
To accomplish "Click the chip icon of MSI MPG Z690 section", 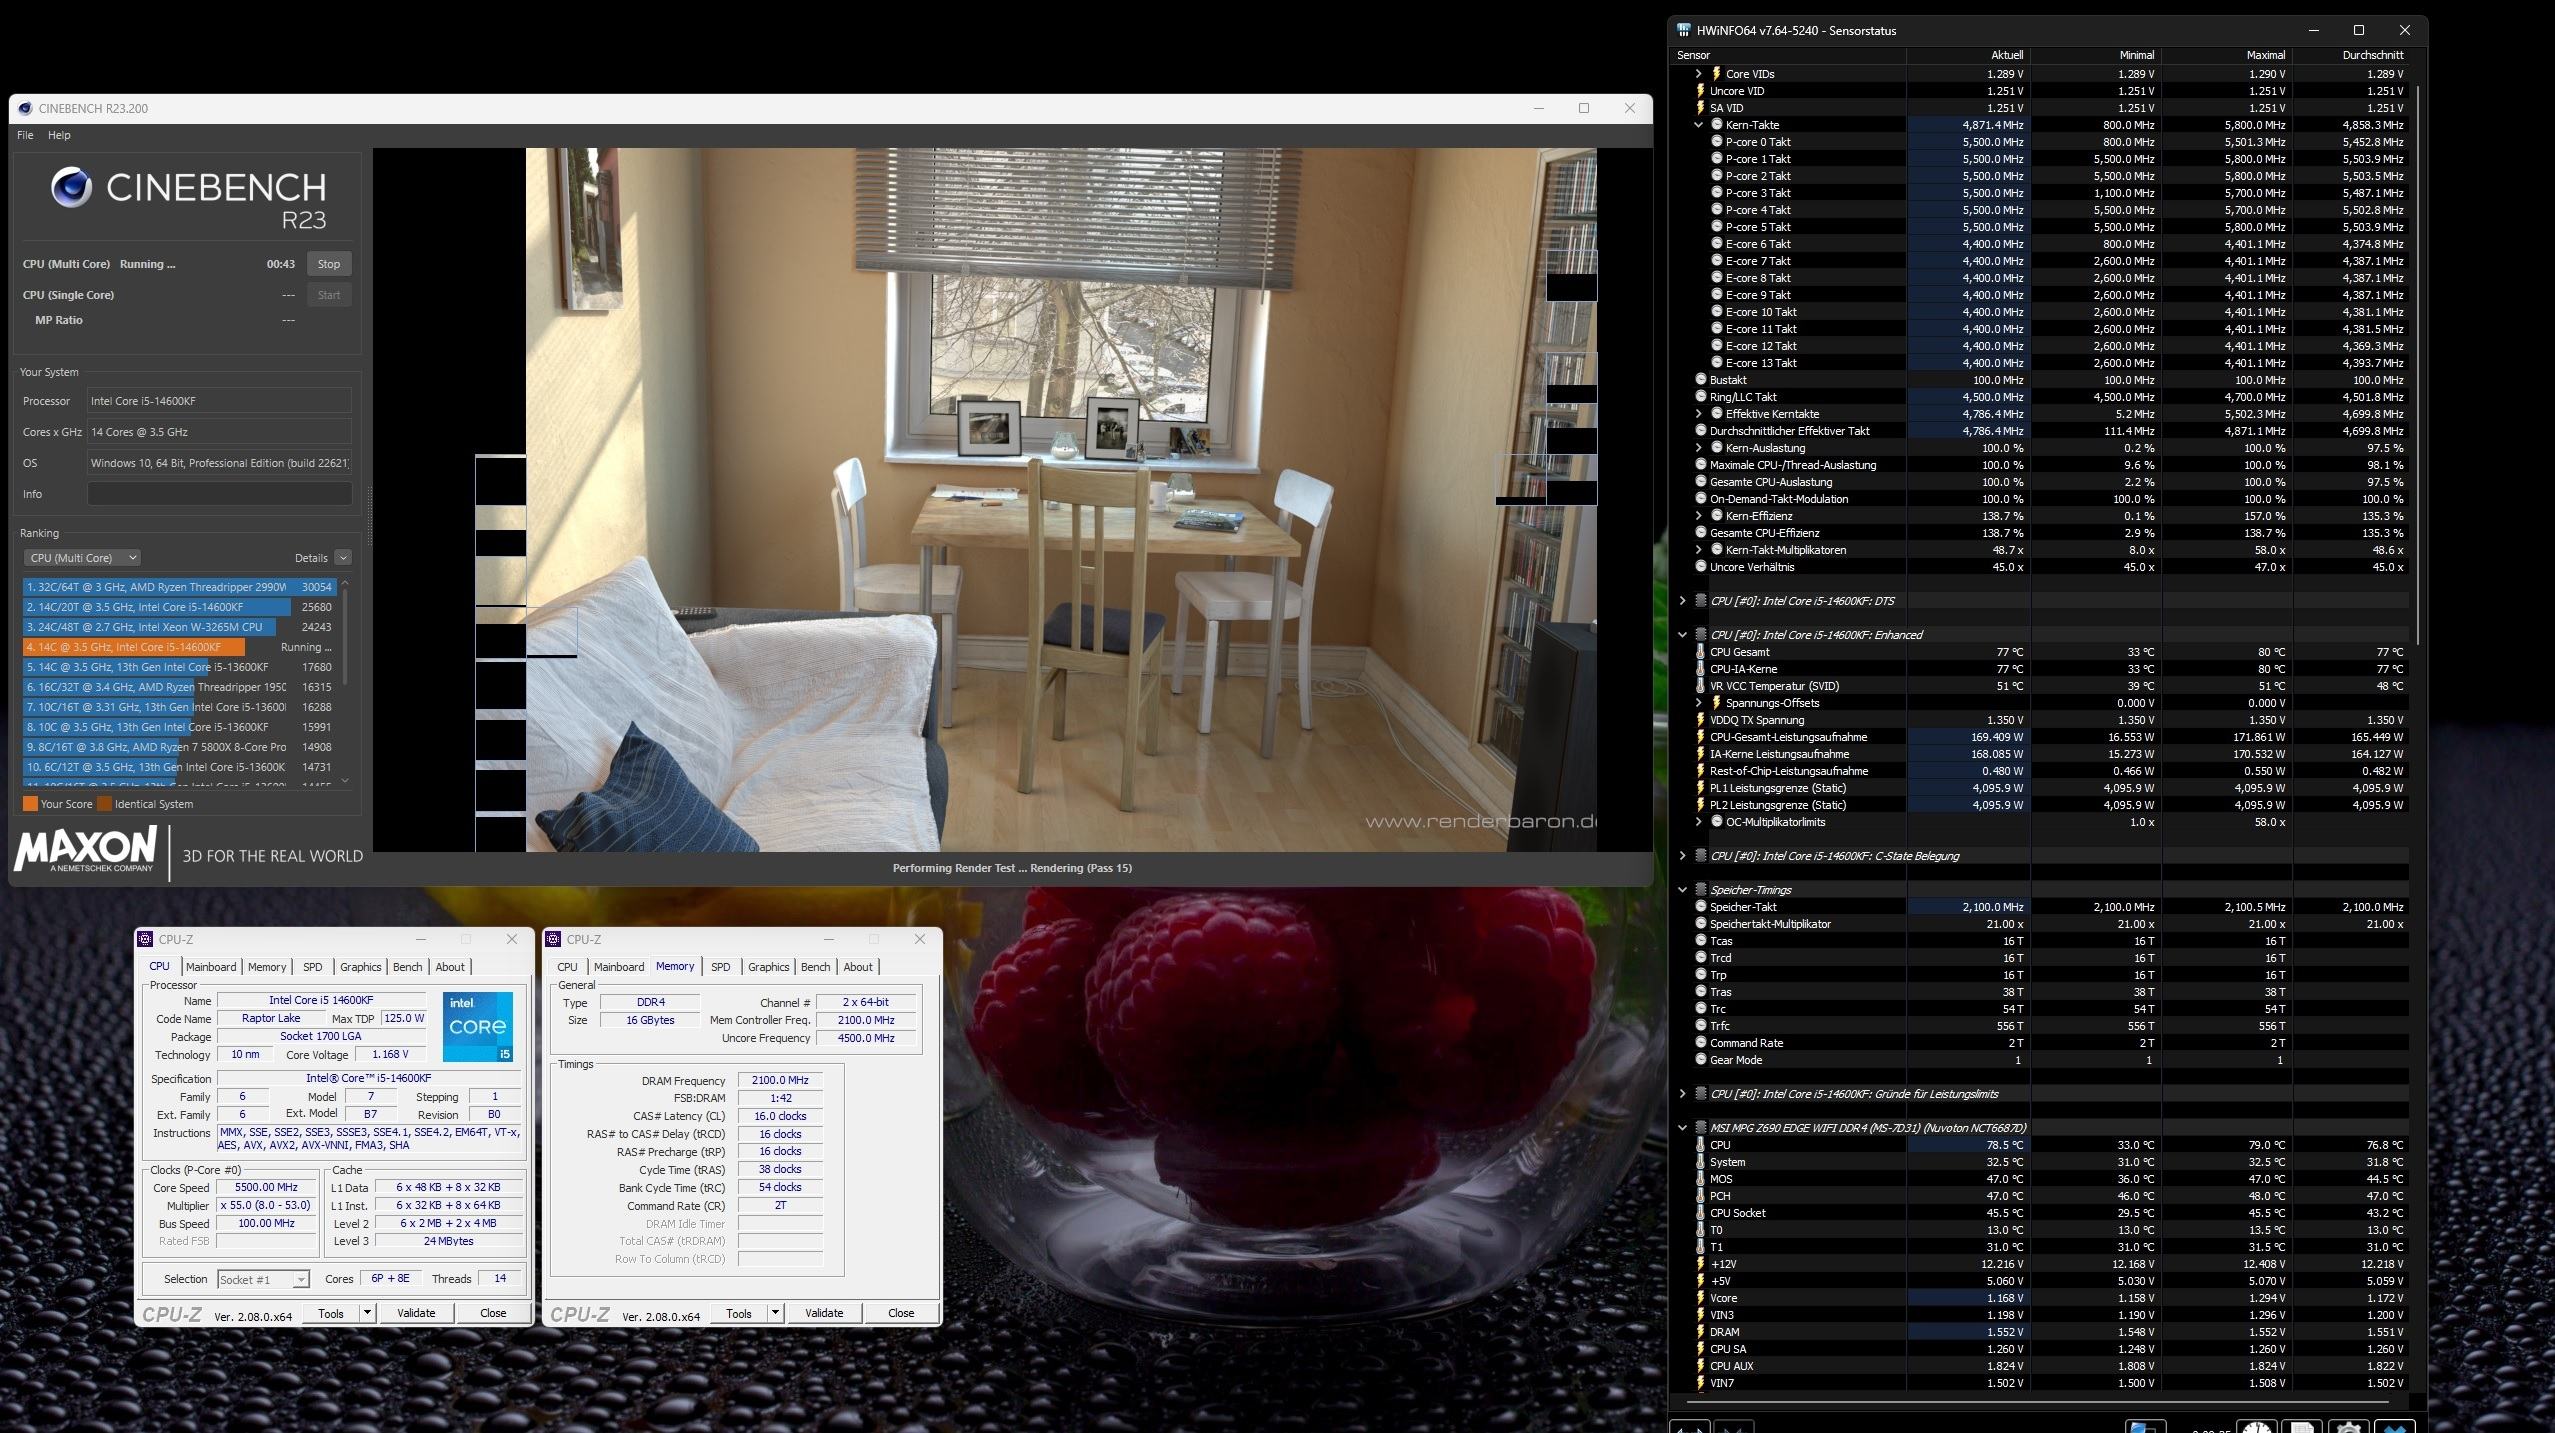I will [1700, 1128].
